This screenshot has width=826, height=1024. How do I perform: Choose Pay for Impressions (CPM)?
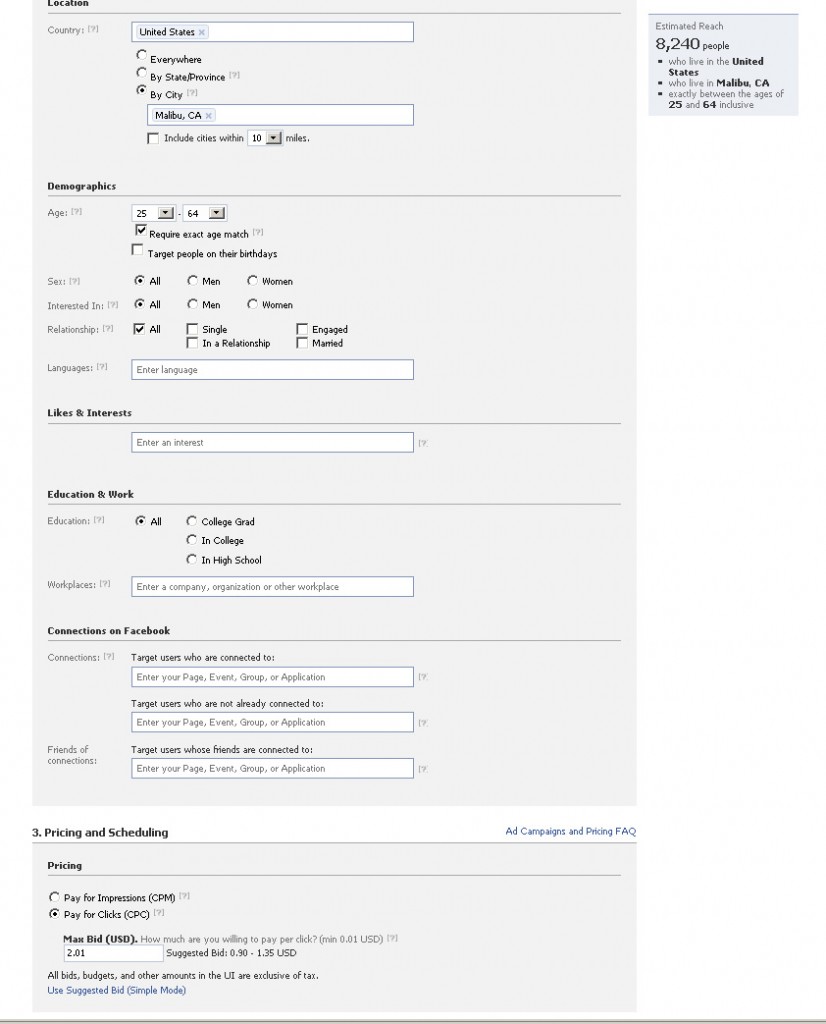tap(55, 898)
